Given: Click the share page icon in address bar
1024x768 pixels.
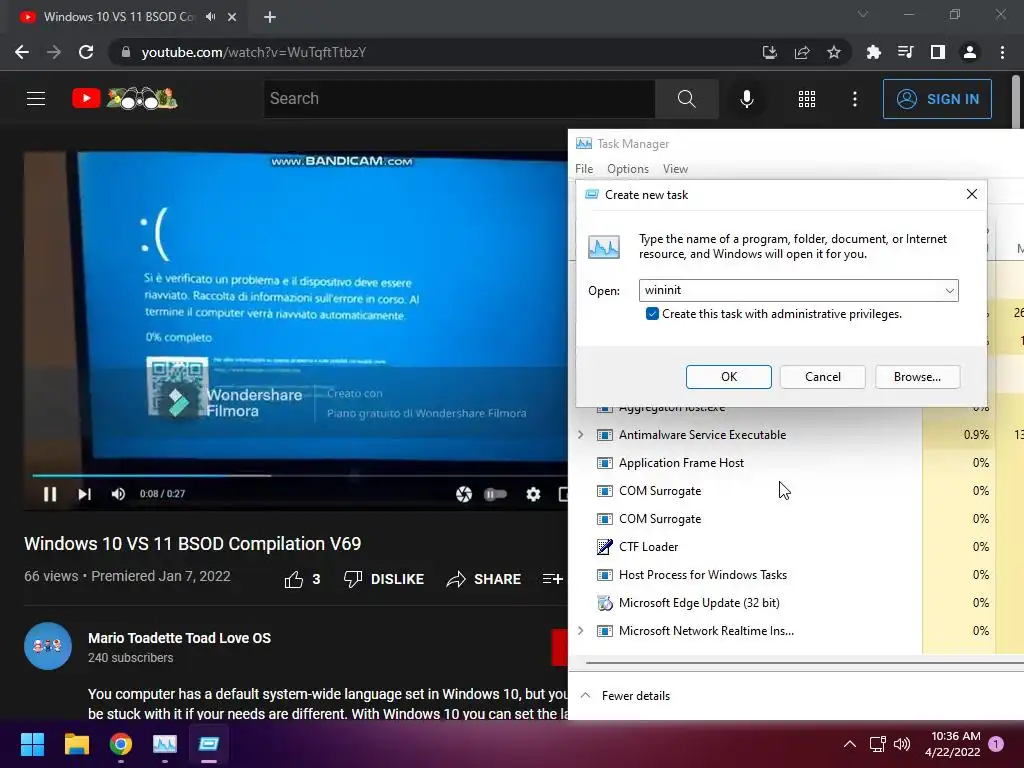Looking at the screenshot, I should 802,52.
